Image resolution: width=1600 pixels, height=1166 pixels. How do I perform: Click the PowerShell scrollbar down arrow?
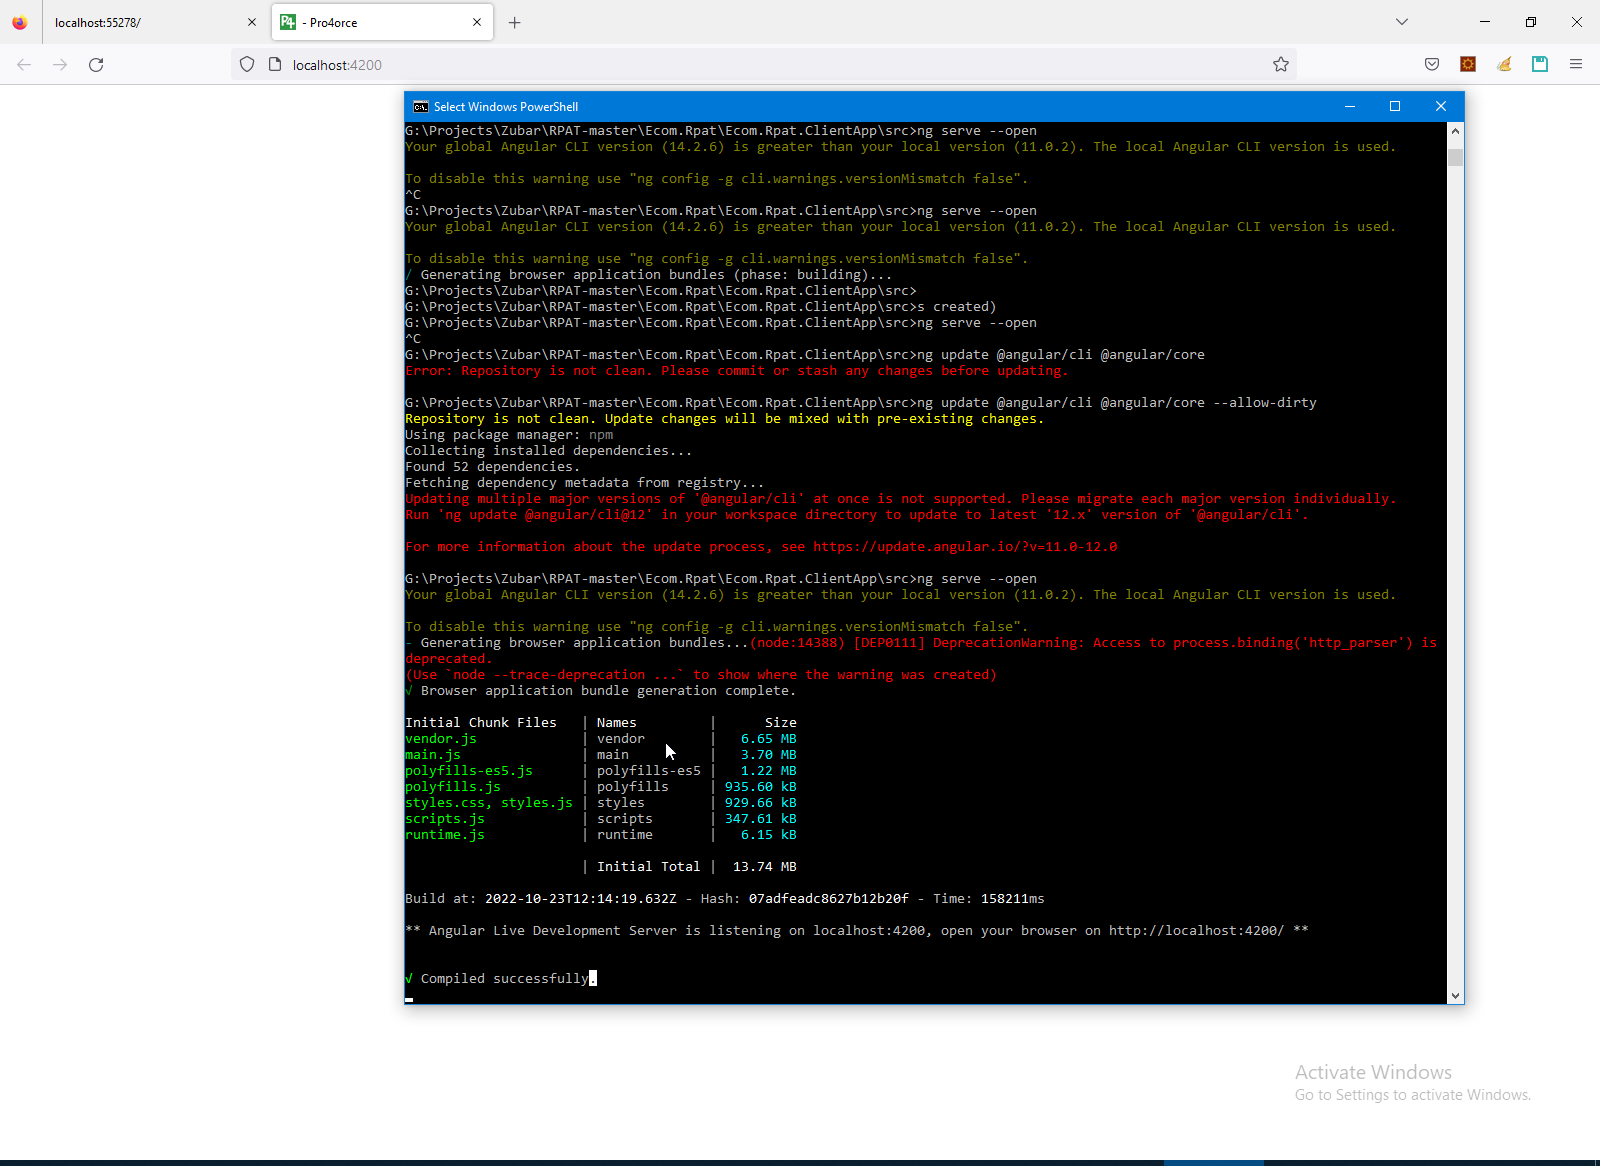tap(1456, 996)
